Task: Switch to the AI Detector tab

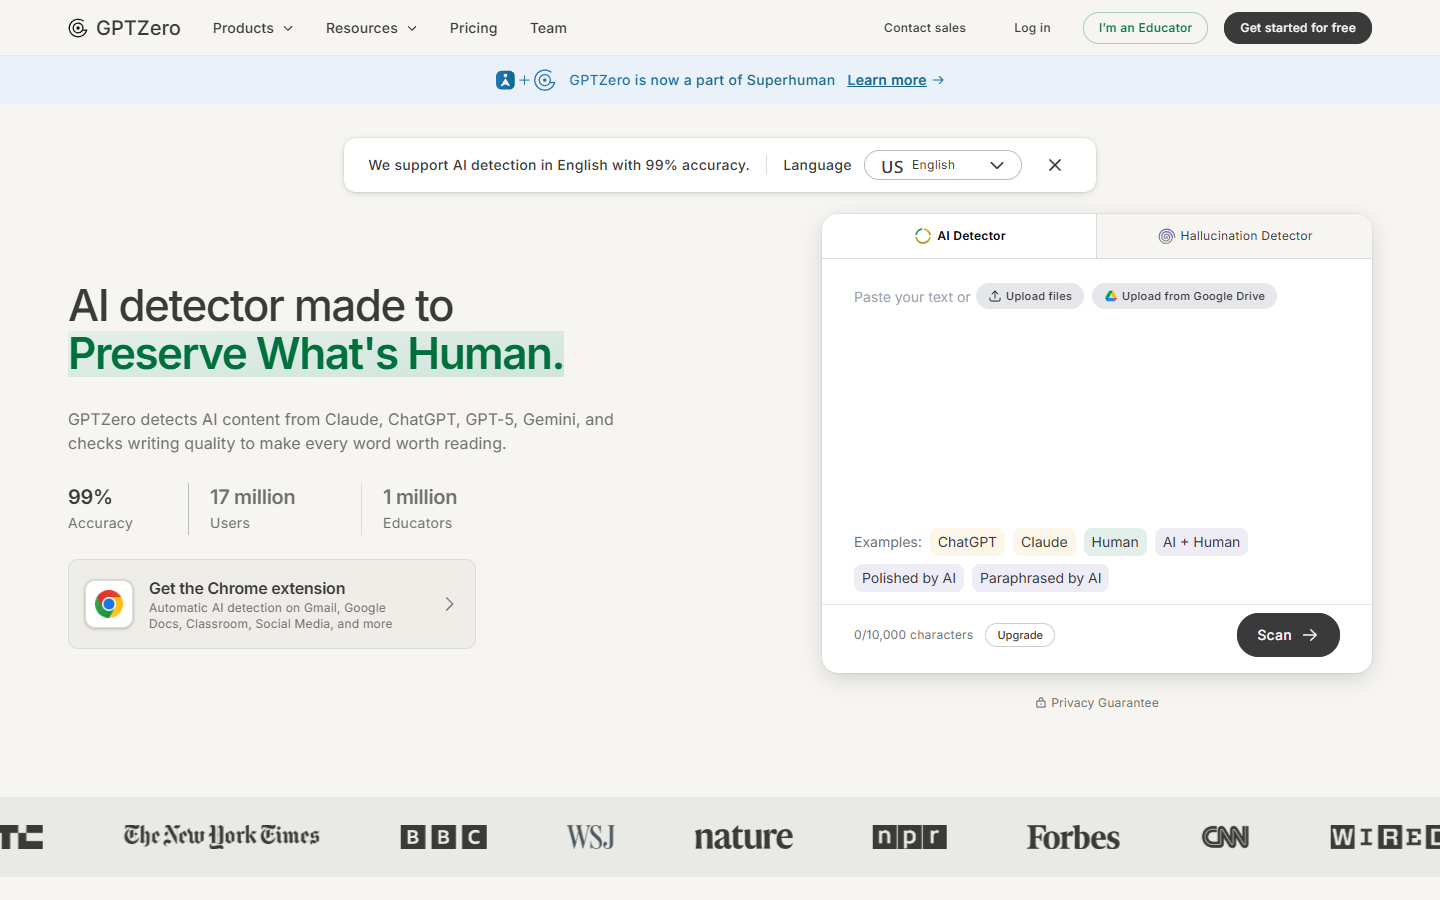Action: click(959, 236)
